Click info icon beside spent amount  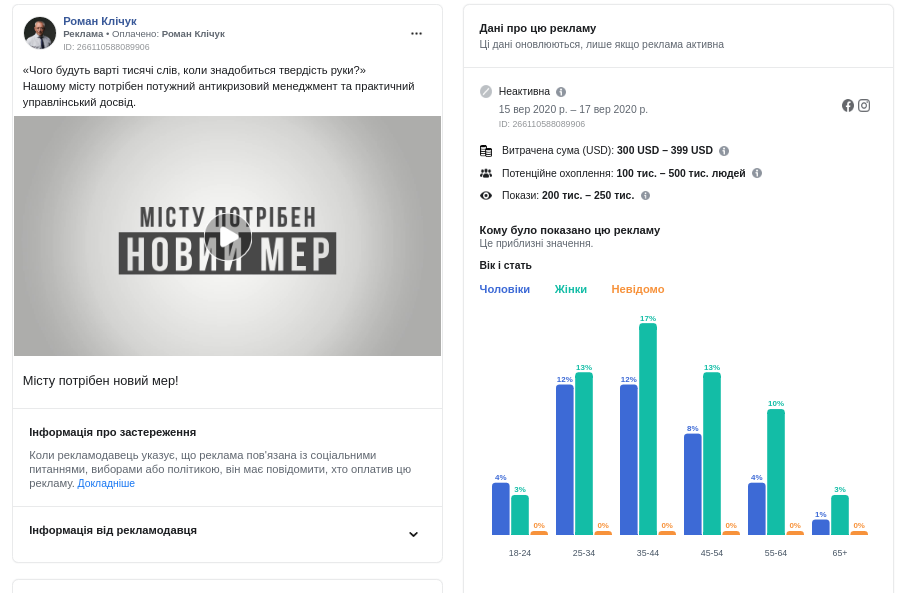[724, 151]
